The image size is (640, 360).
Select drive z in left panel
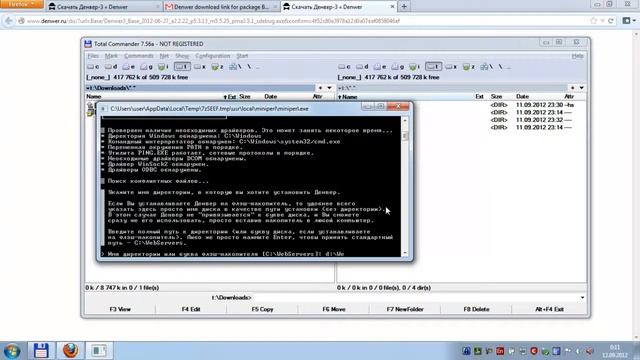tap(217, 67)
